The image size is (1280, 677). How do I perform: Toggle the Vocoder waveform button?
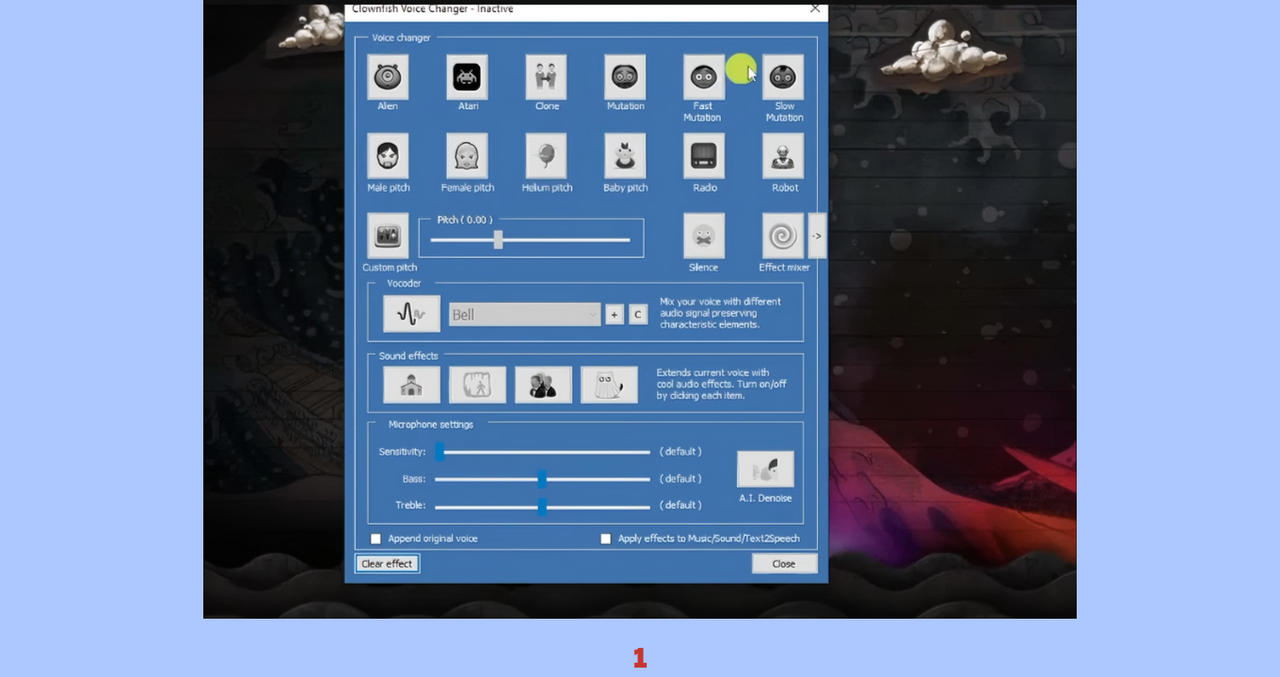(411, 314)
